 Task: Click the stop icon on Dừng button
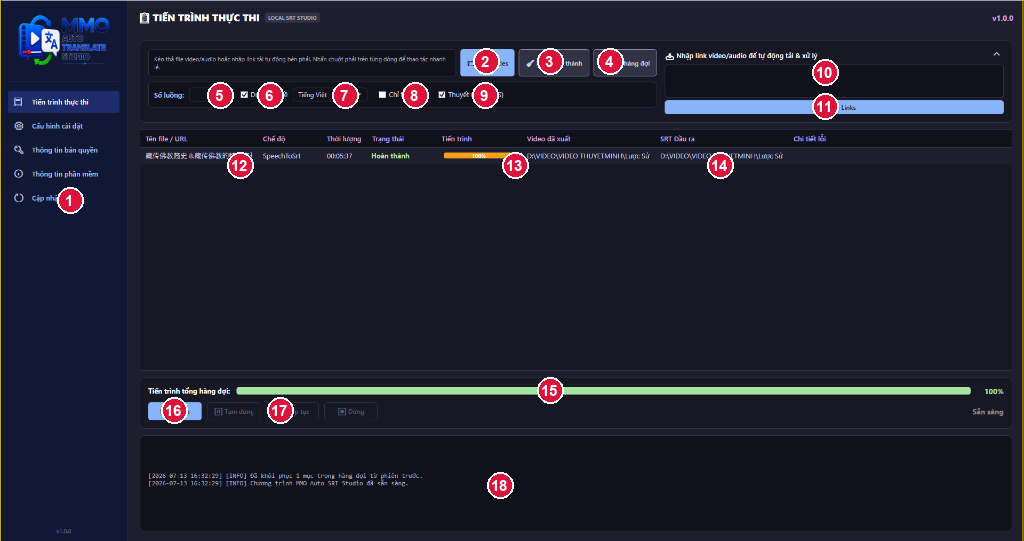pyautogui.click(x=342, y=412)
